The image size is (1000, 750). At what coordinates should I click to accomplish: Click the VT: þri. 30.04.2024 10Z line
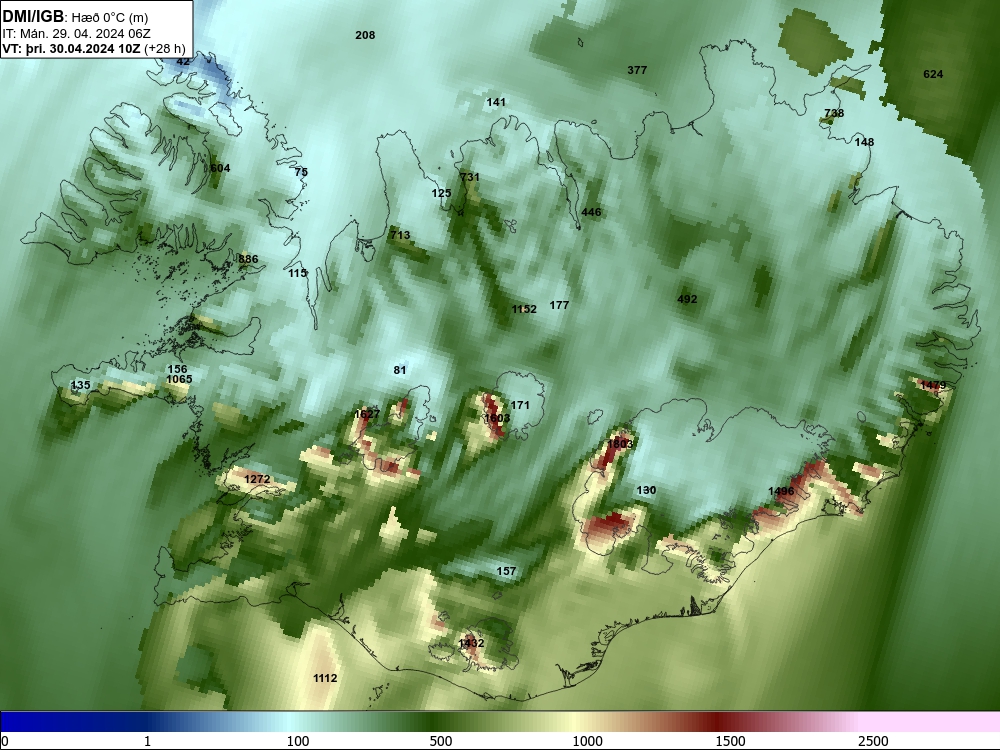click(94, 49)
